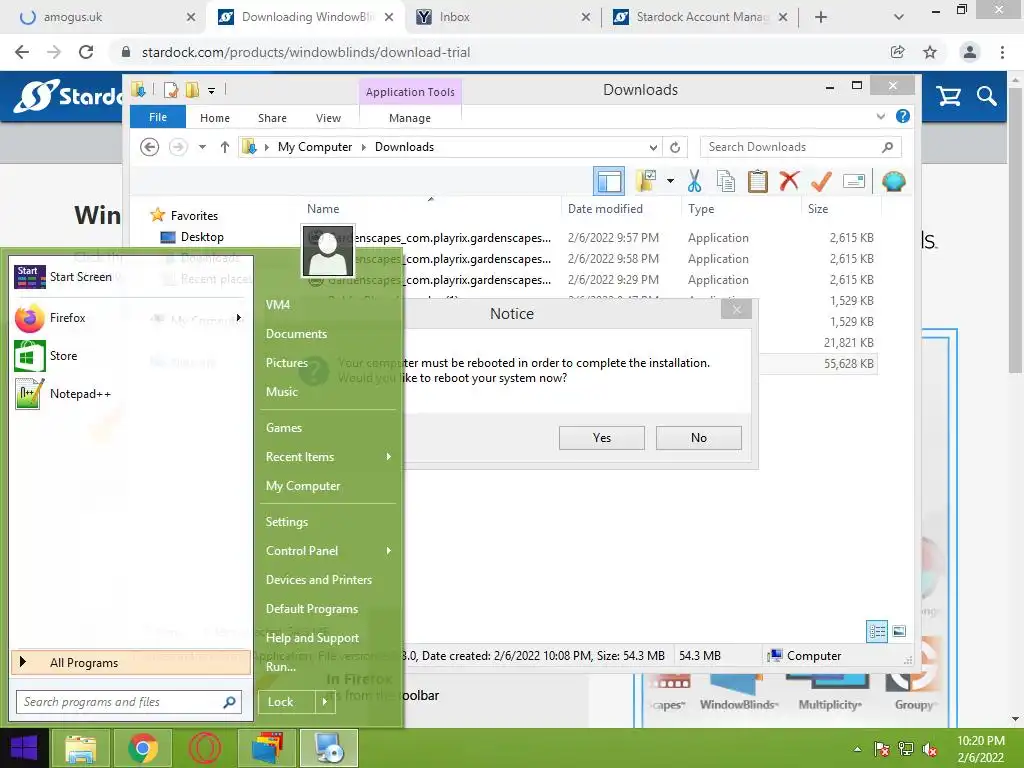Switch to details view icon in status bar
This screenshot has width=1024, height=768.
(x=877, y=631)
